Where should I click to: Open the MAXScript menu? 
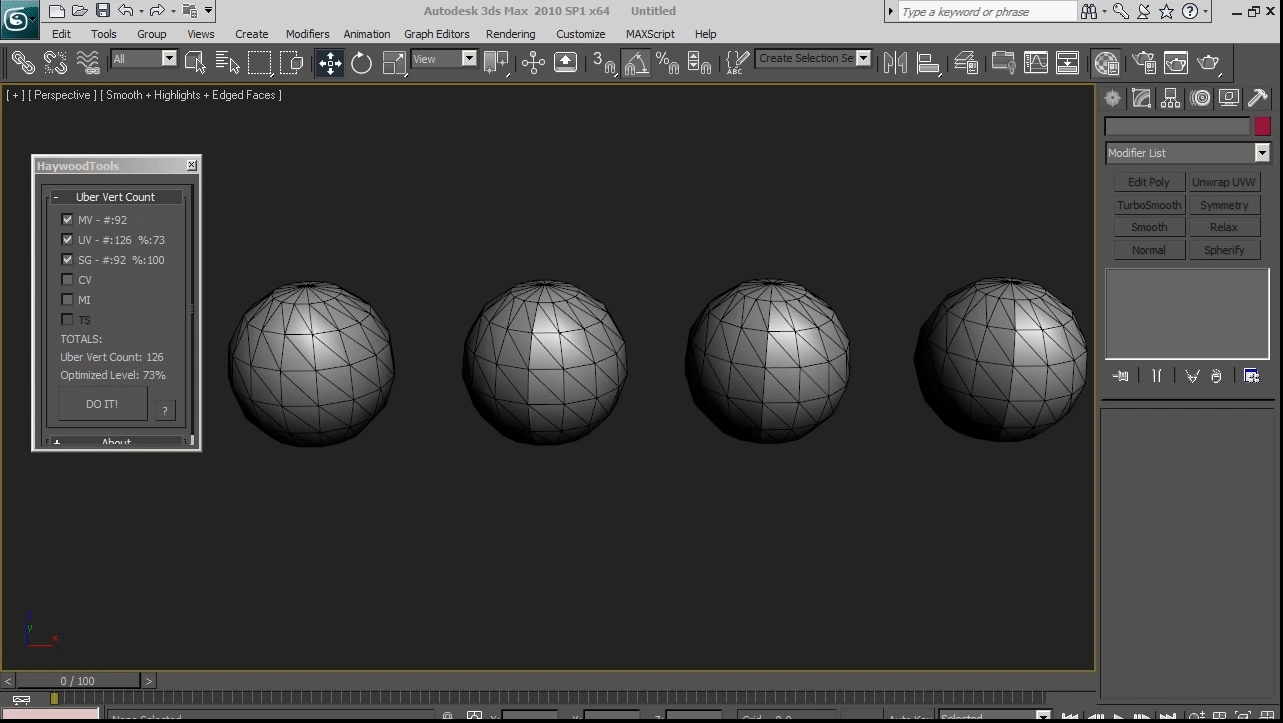click(650, 34)
